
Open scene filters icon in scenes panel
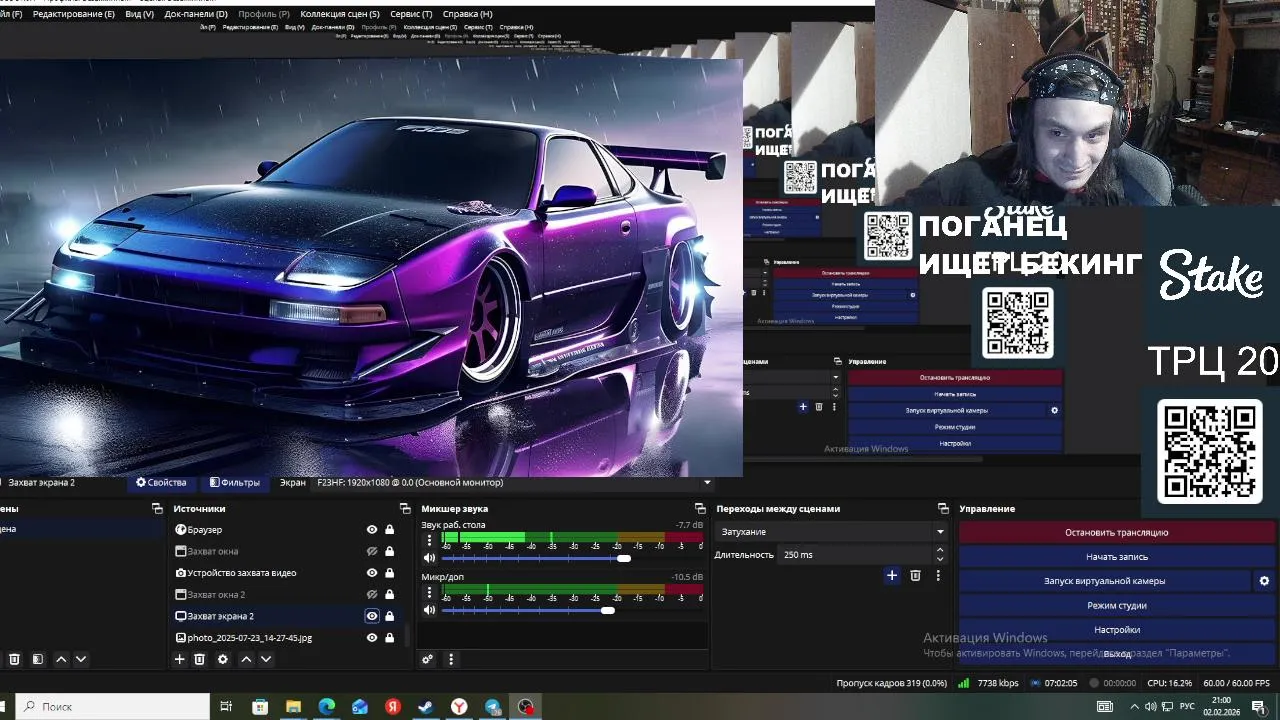37,659
